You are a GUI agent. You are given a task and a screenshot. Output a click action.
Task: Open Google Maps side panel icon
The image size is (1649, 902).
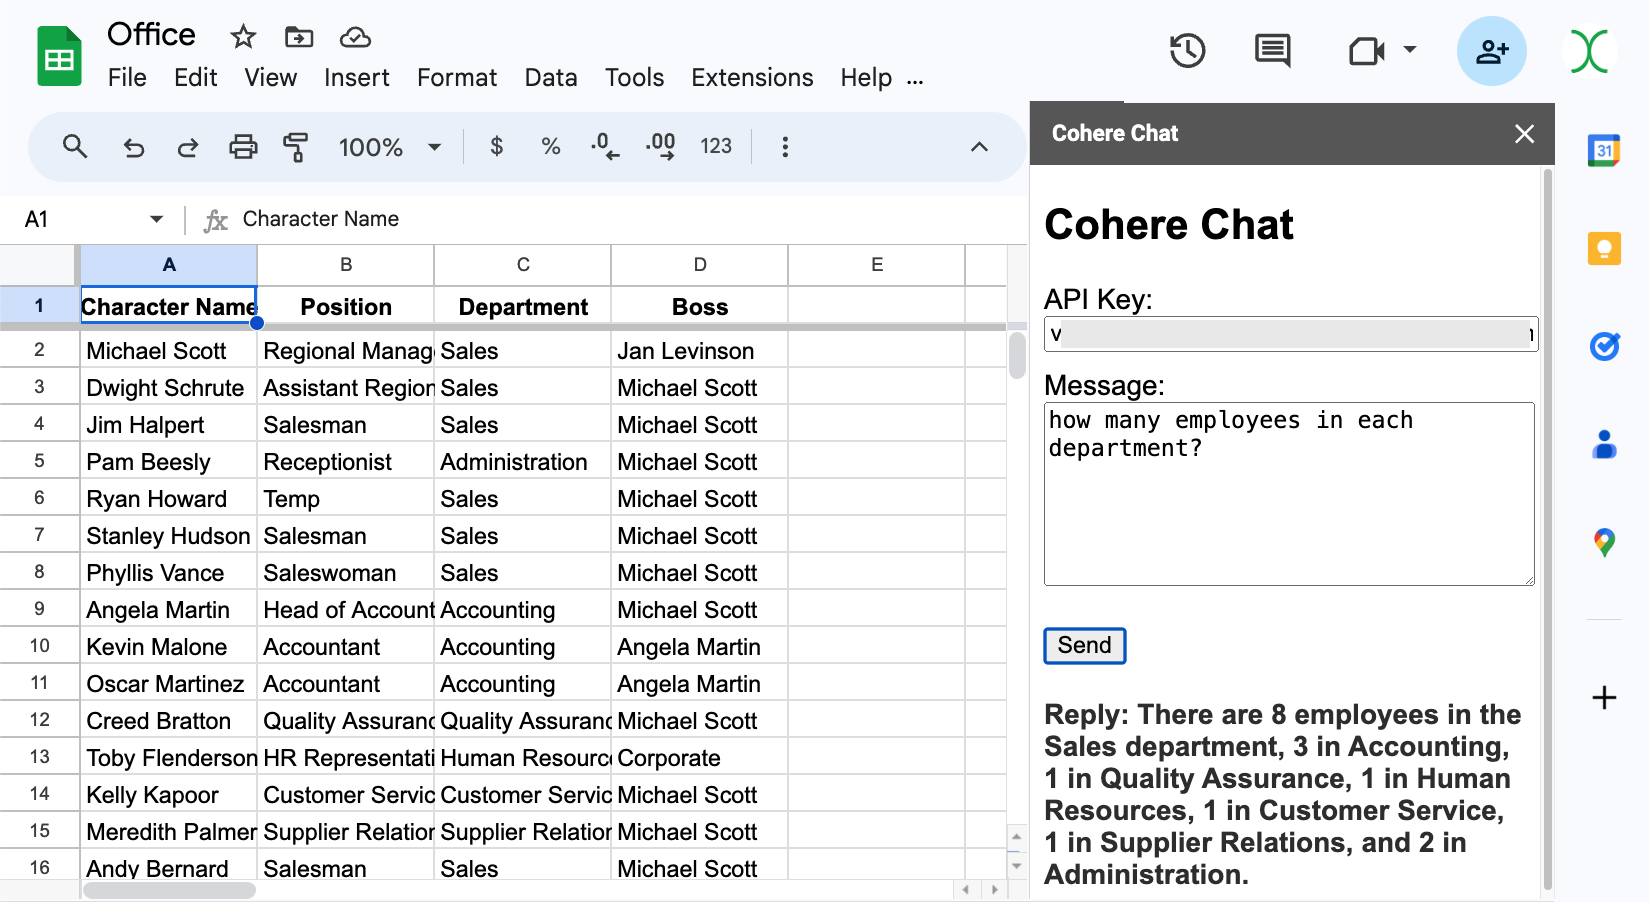coord(1604,542)
